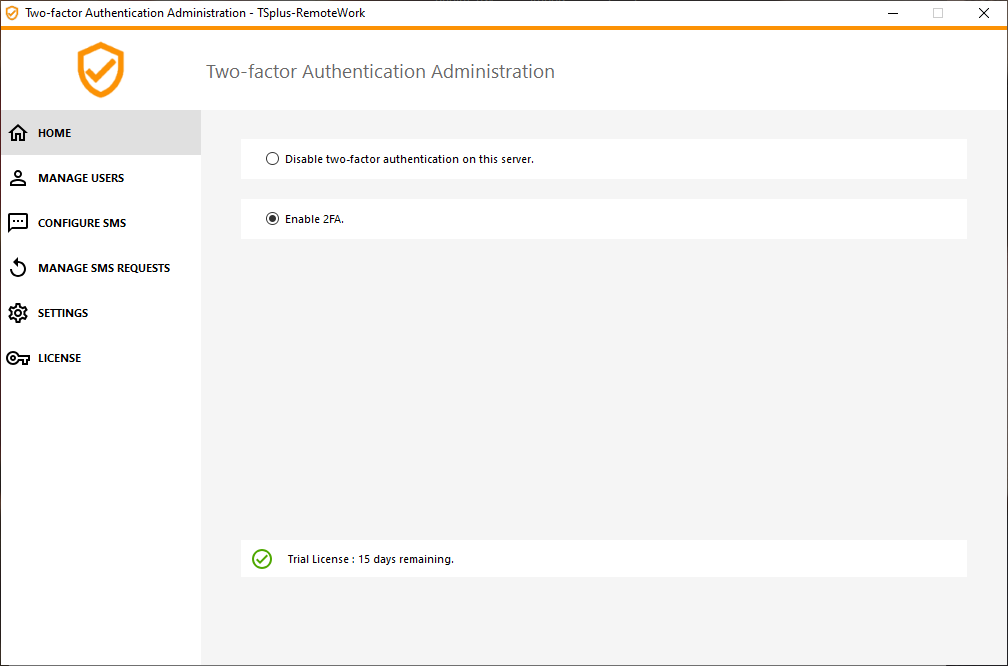Viewport: 1008px width, 666px height.
Task: Select the Manage Users person icon
Action: [18, 177]
